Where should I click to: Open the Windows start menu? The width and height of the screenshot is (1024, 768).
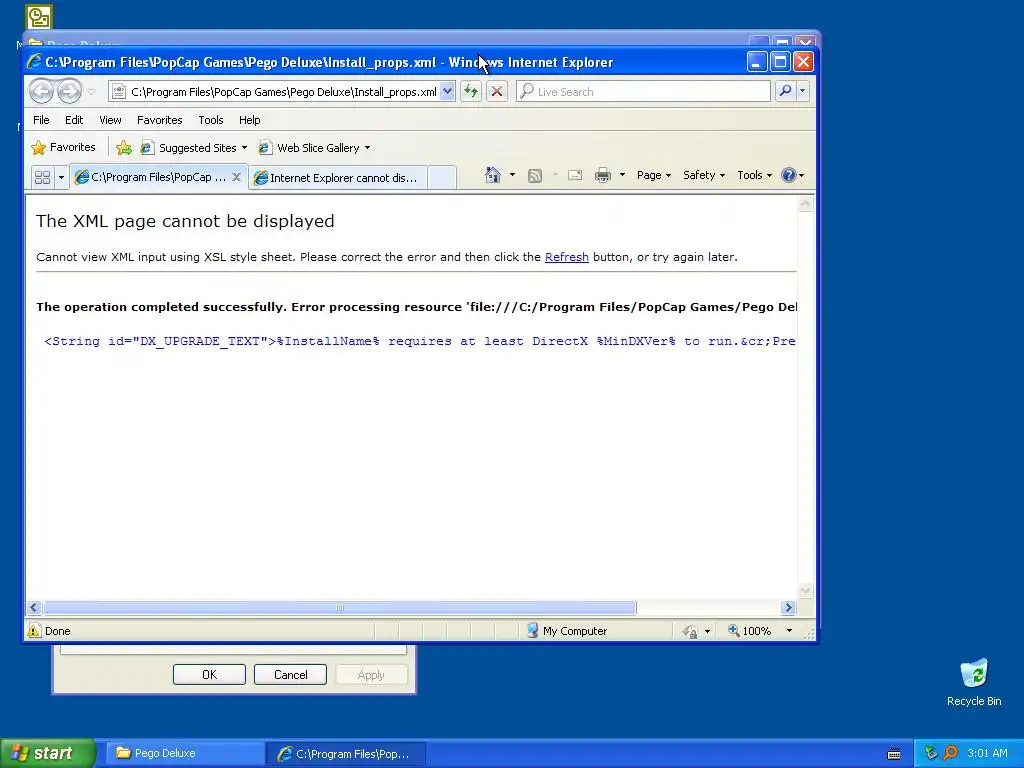[x=47, y=753]
